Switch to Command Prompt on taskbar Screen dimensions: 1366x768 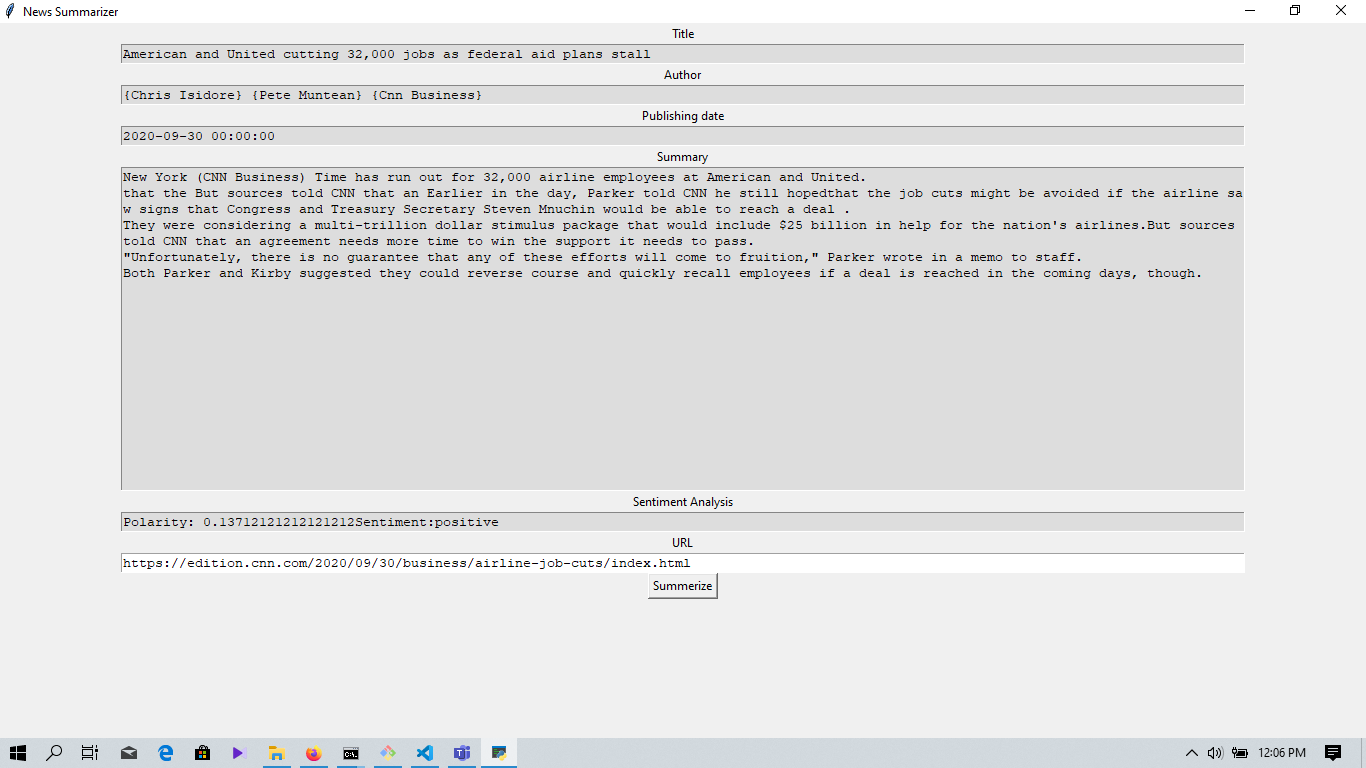351,753
